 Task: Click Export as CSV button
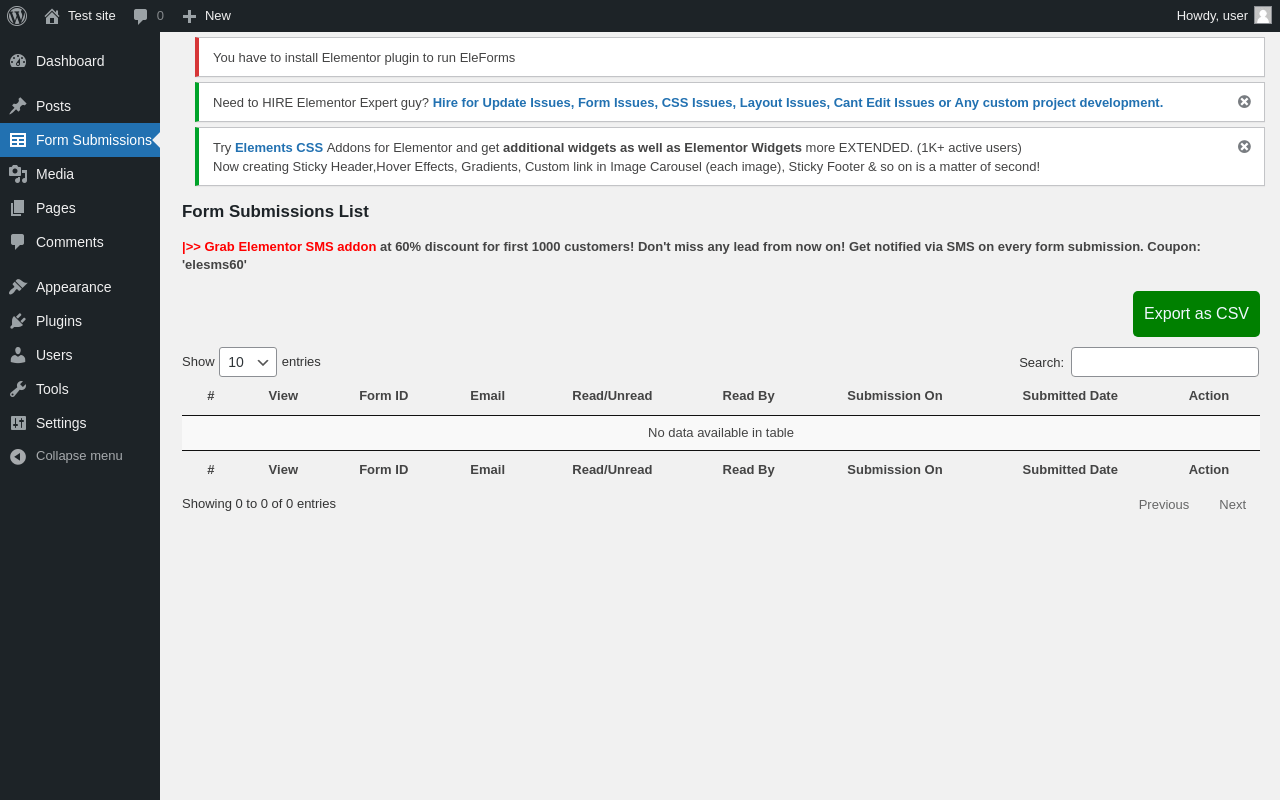(1196, 314)
